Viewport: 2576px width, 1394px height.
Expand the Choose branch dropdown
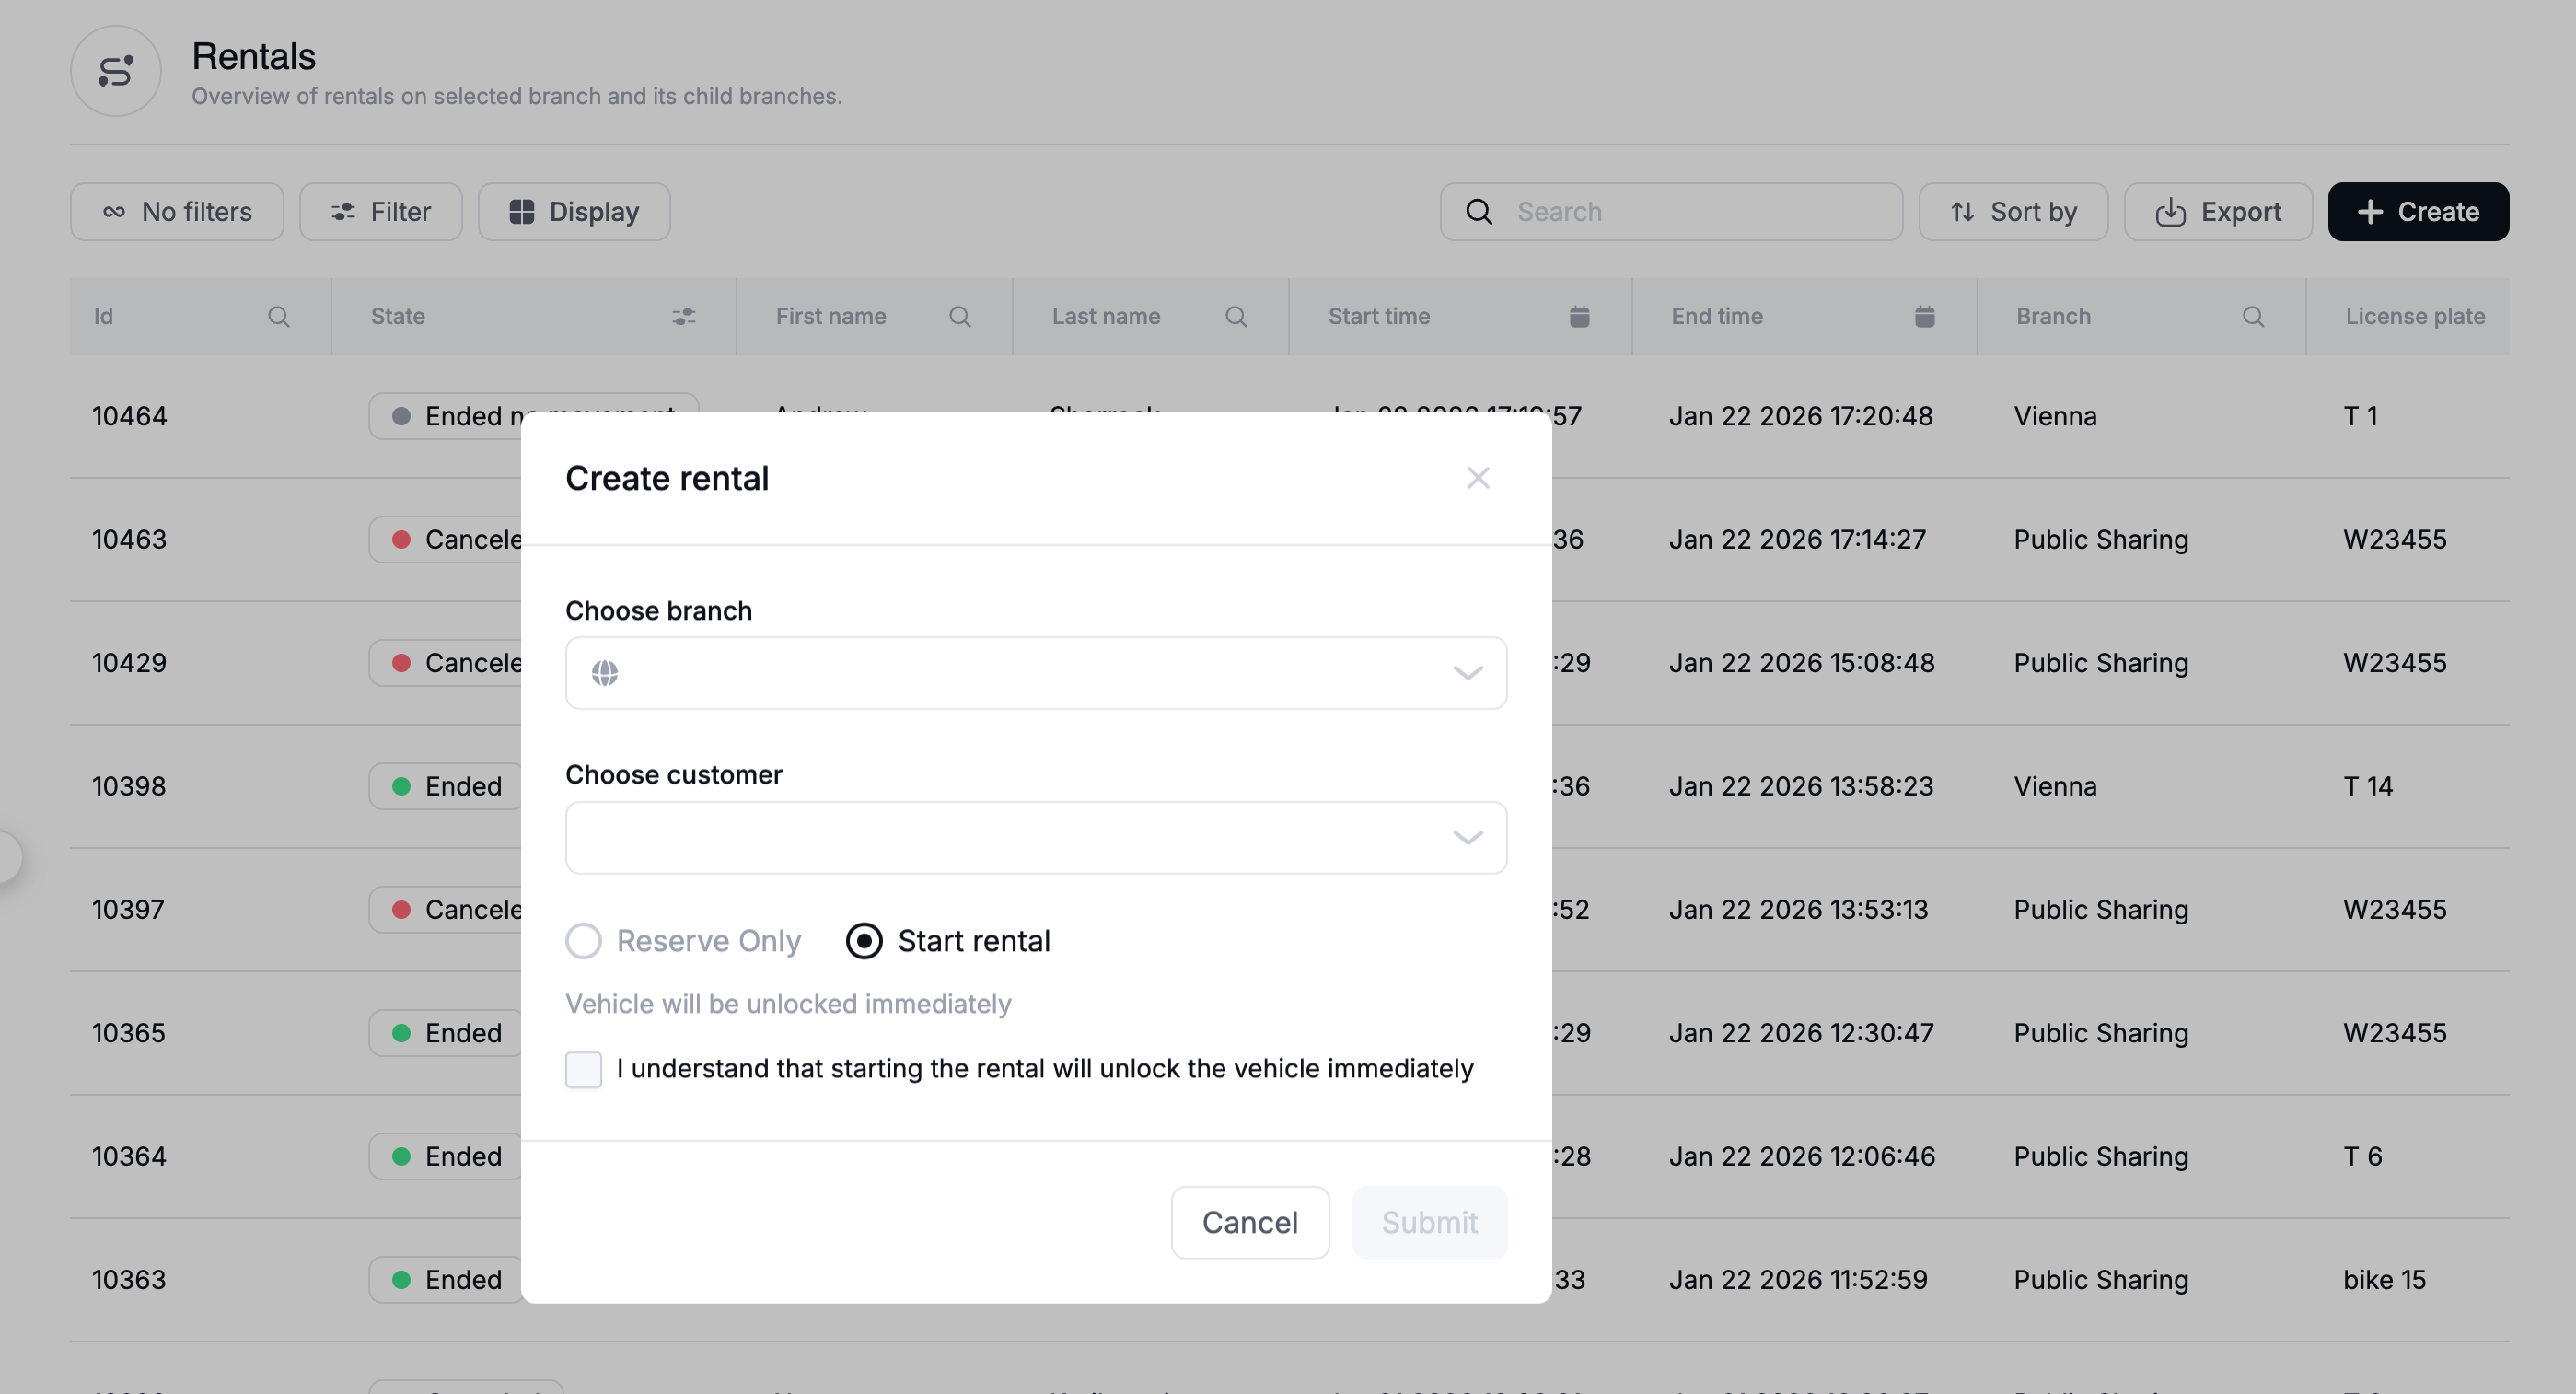1036,673
